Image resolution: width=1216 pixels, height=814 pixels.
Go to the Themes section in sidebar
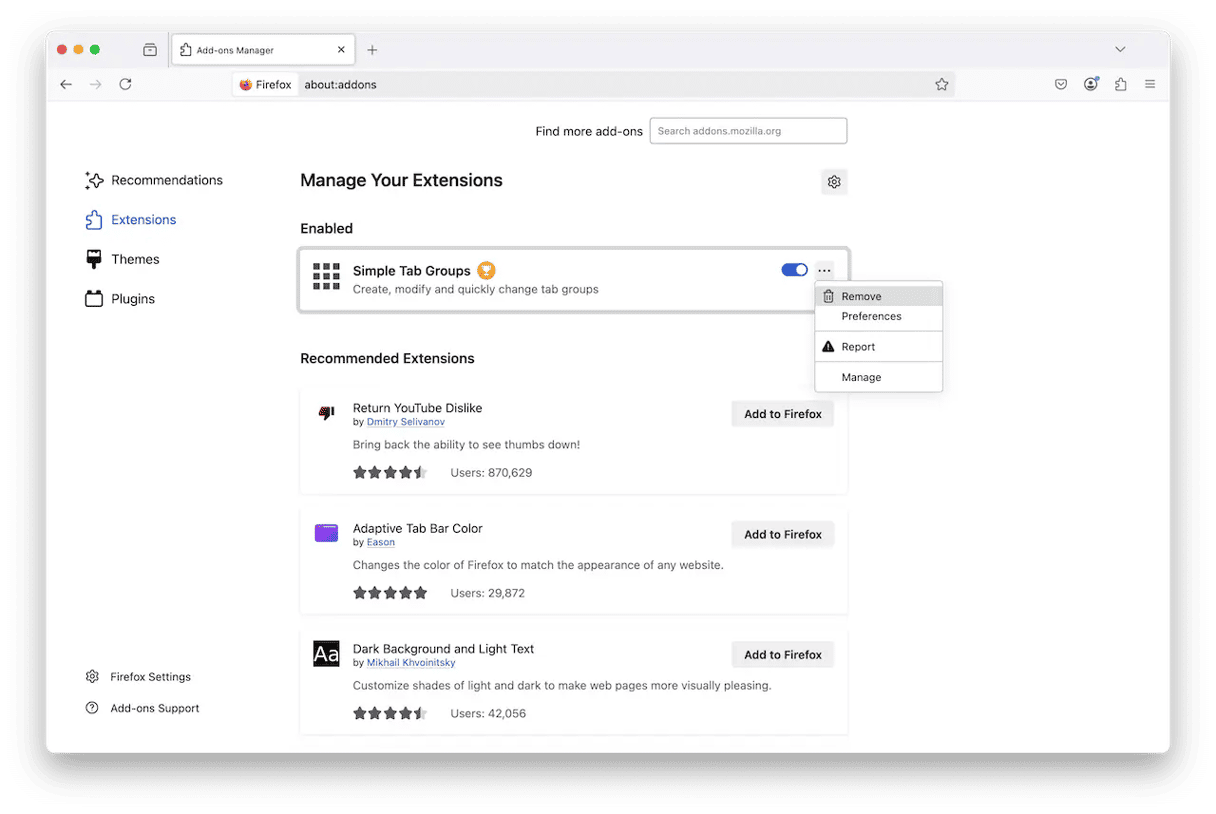coord(135,259)
